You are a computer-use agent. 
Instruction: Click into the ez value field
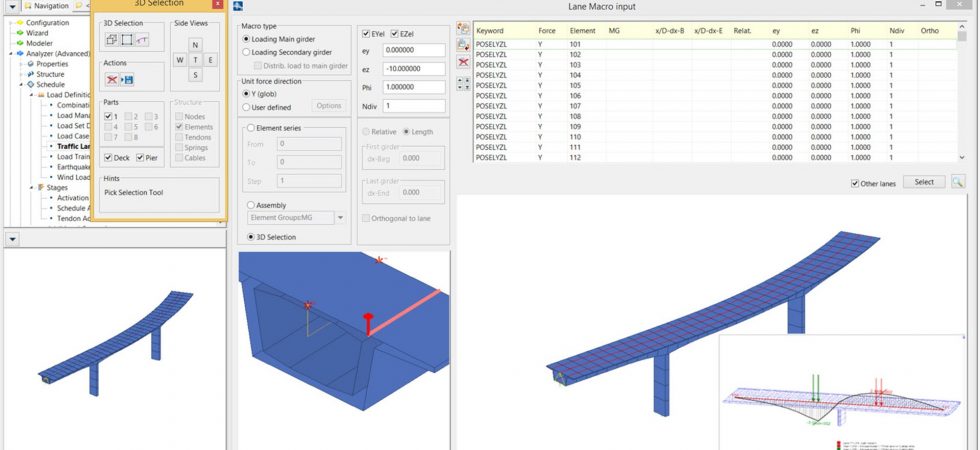coord(414,69)
